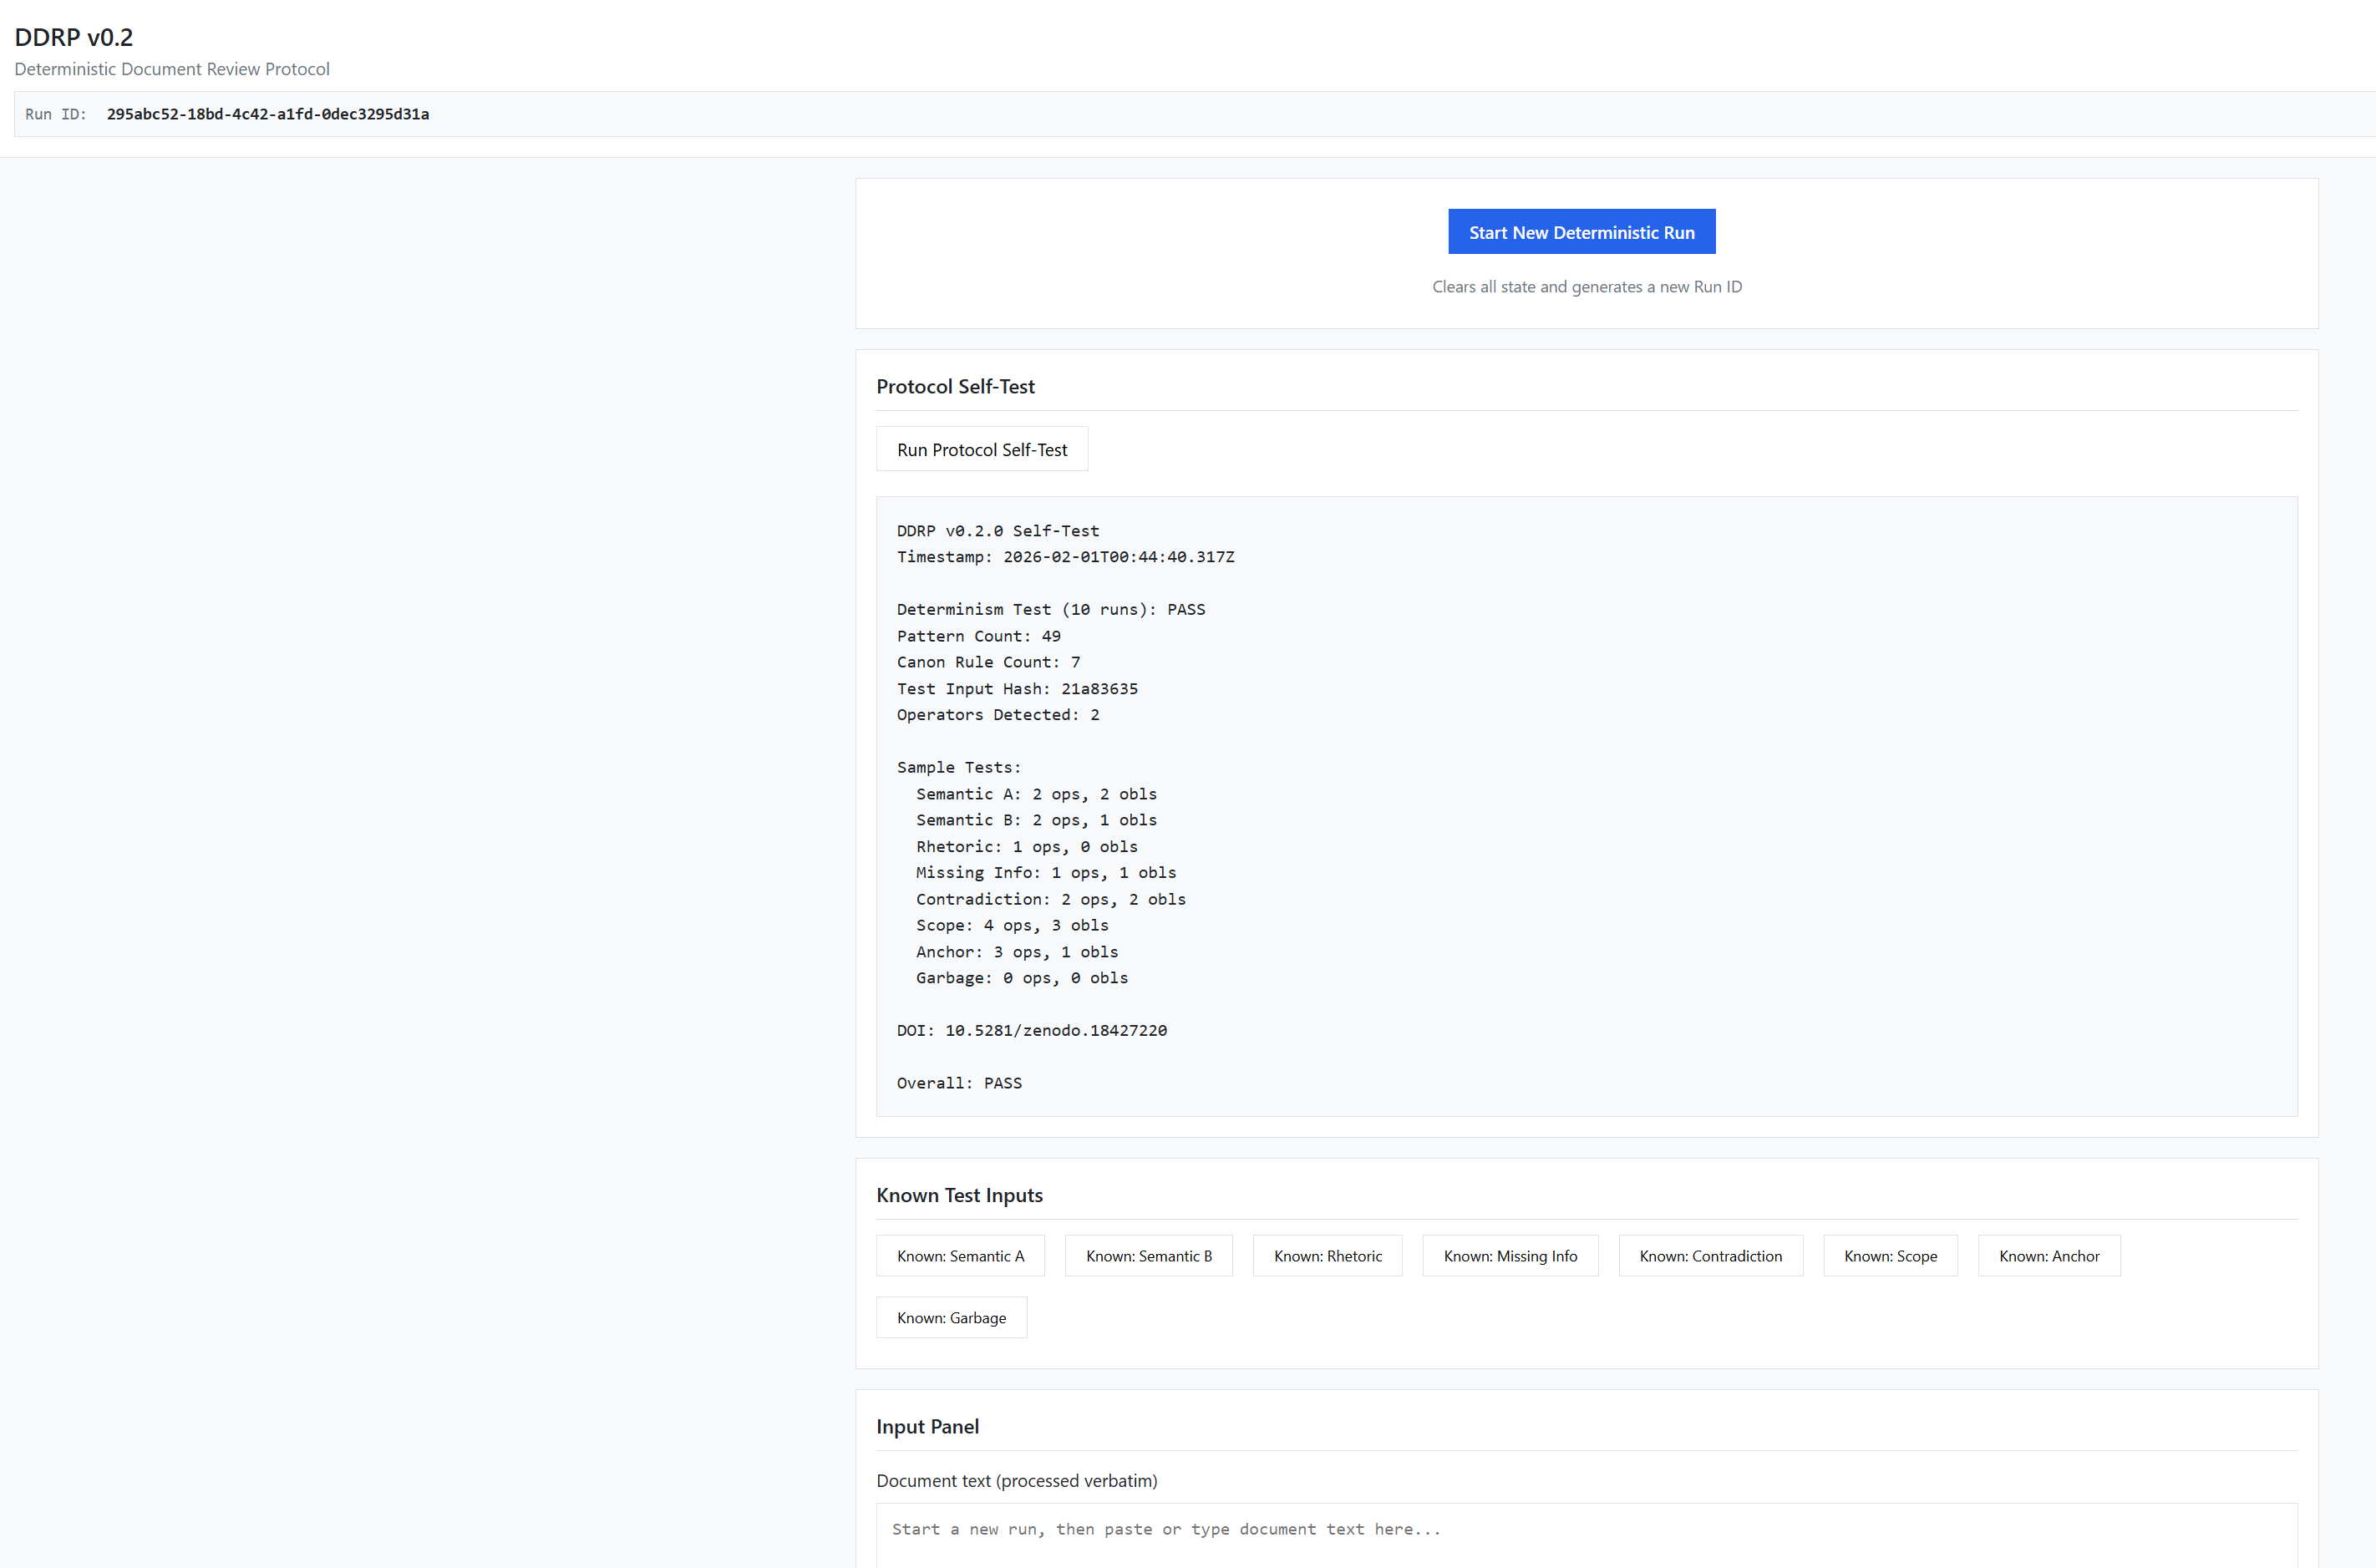Click the Test Input Hash line
The height and width of the screenshot is (1568, 2376).
[x=1017, y=688]
